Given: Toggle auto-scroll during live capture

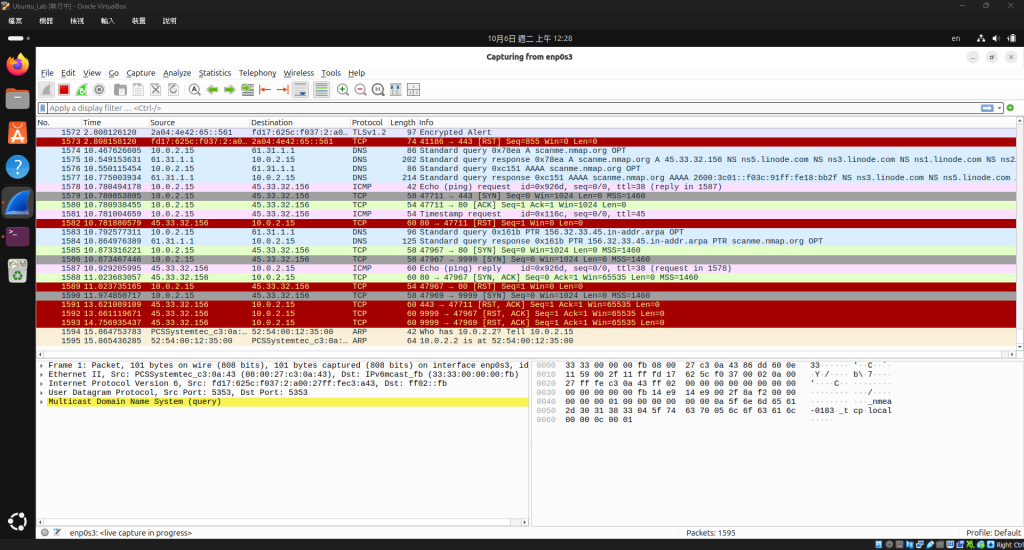Looking at the screenshot, I should point(300,89).
